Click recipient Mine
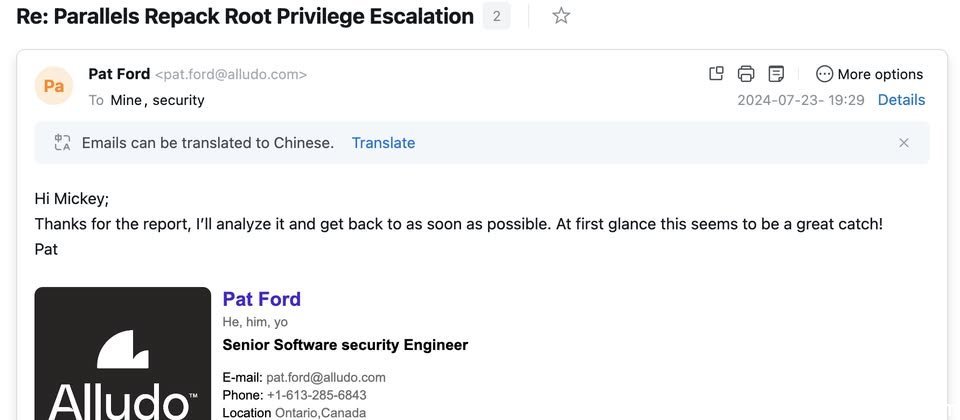Image resolution: width=960 pixels, height=420 pixels. pos(126,100)
